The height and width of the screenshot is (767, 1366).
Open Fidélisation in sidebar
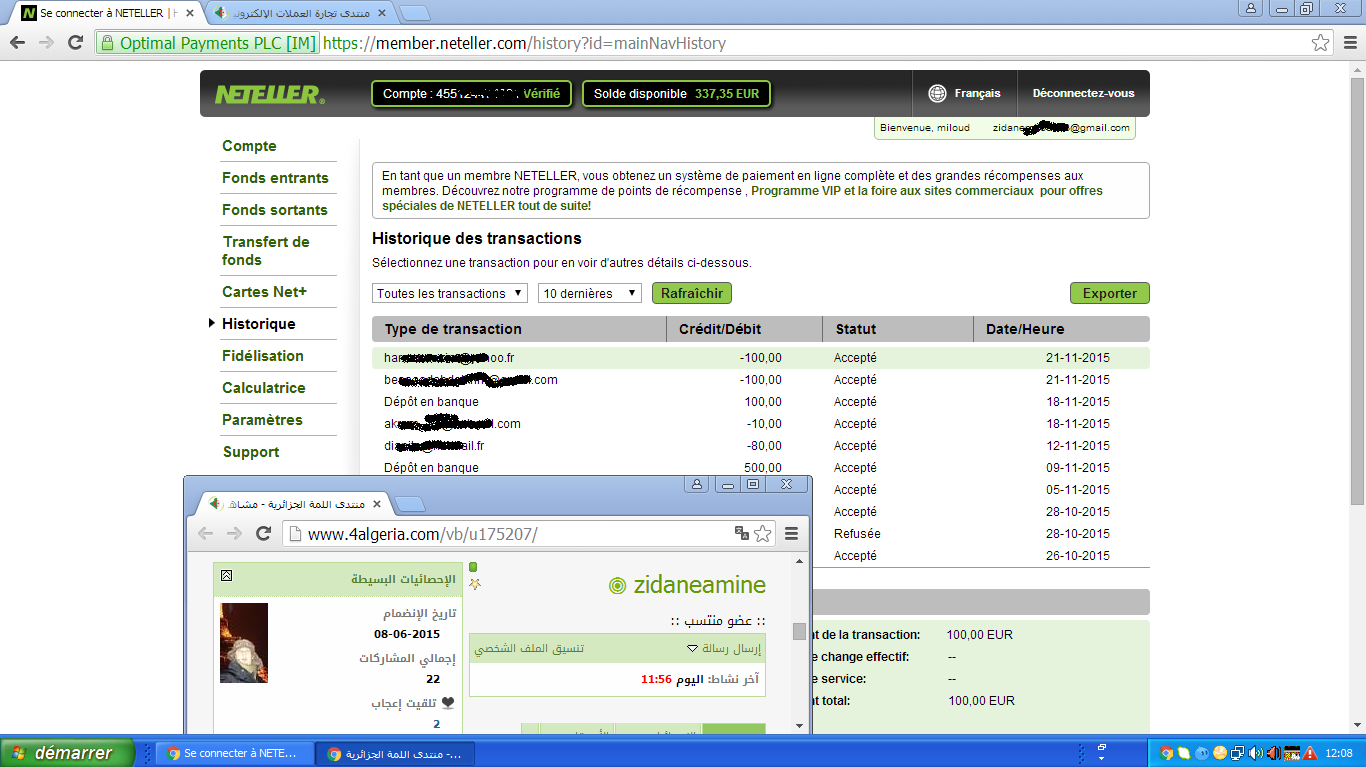pyautogui.click(x=263, y=356)
